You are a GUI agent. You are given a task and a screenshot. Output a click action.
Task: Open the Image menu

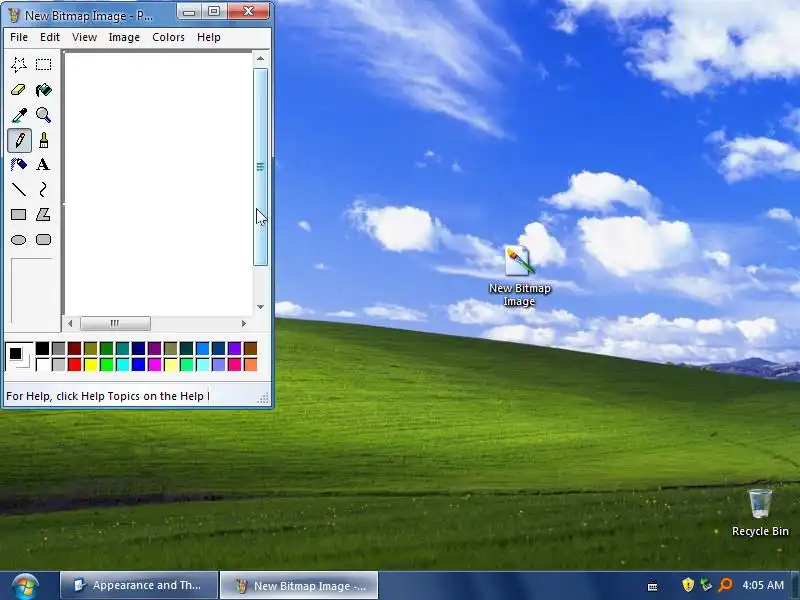point(124,37)
